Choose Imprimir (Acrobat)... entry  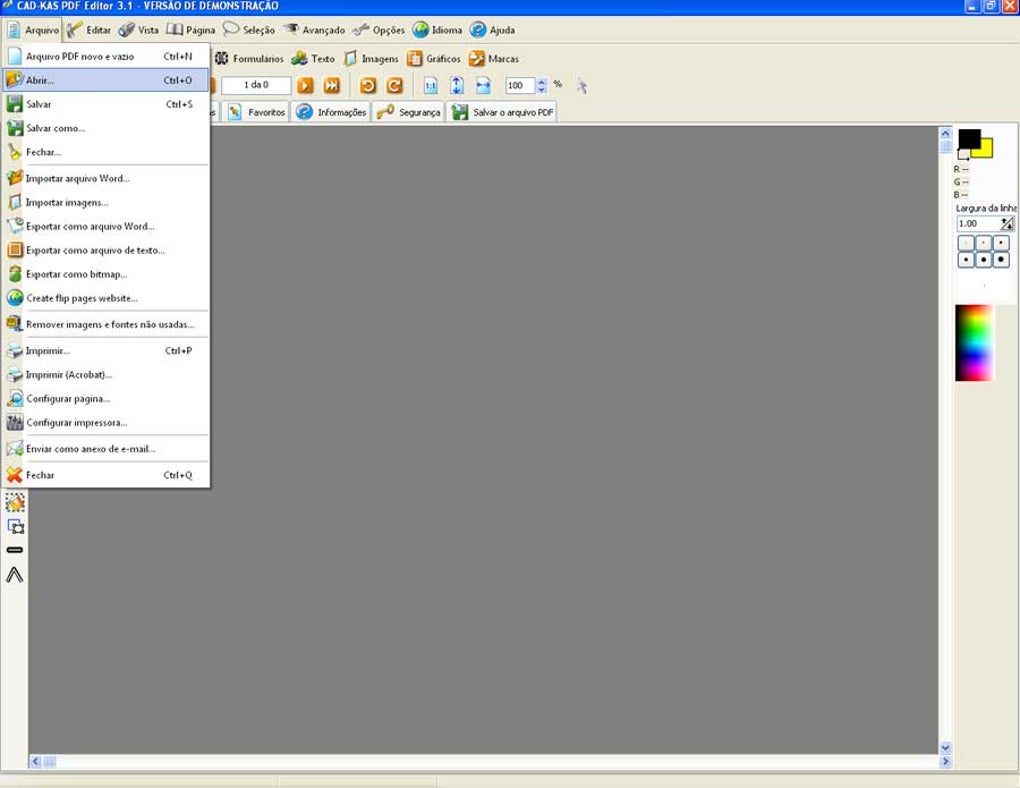coord(106,375)
